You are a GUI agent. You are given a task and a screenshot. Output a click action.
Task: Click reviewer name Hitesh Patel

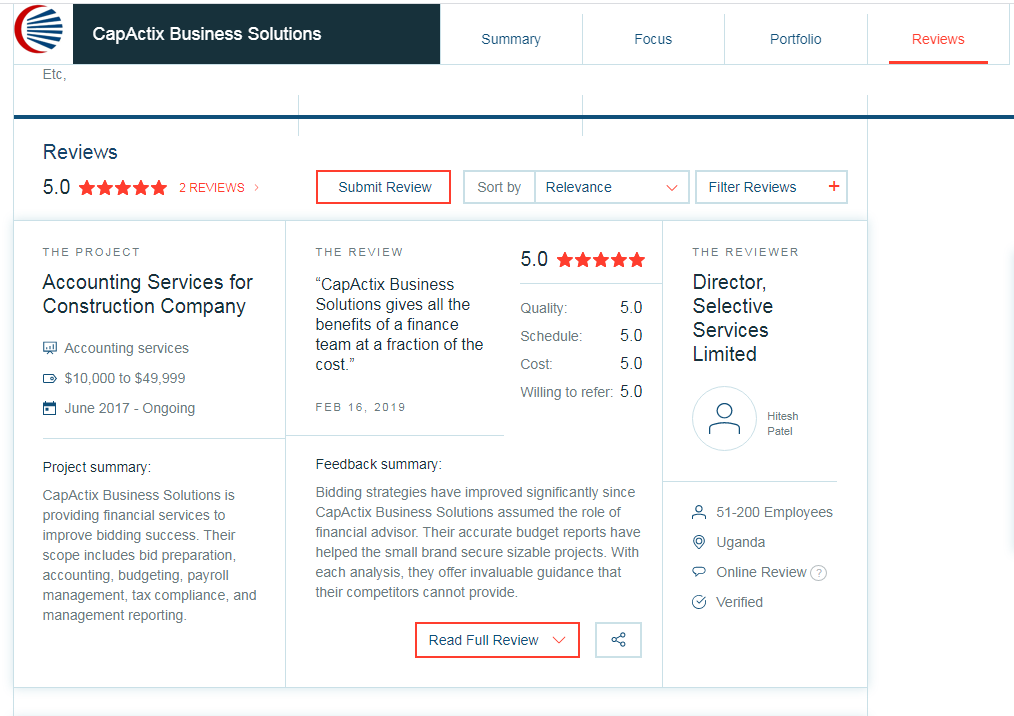782,424
